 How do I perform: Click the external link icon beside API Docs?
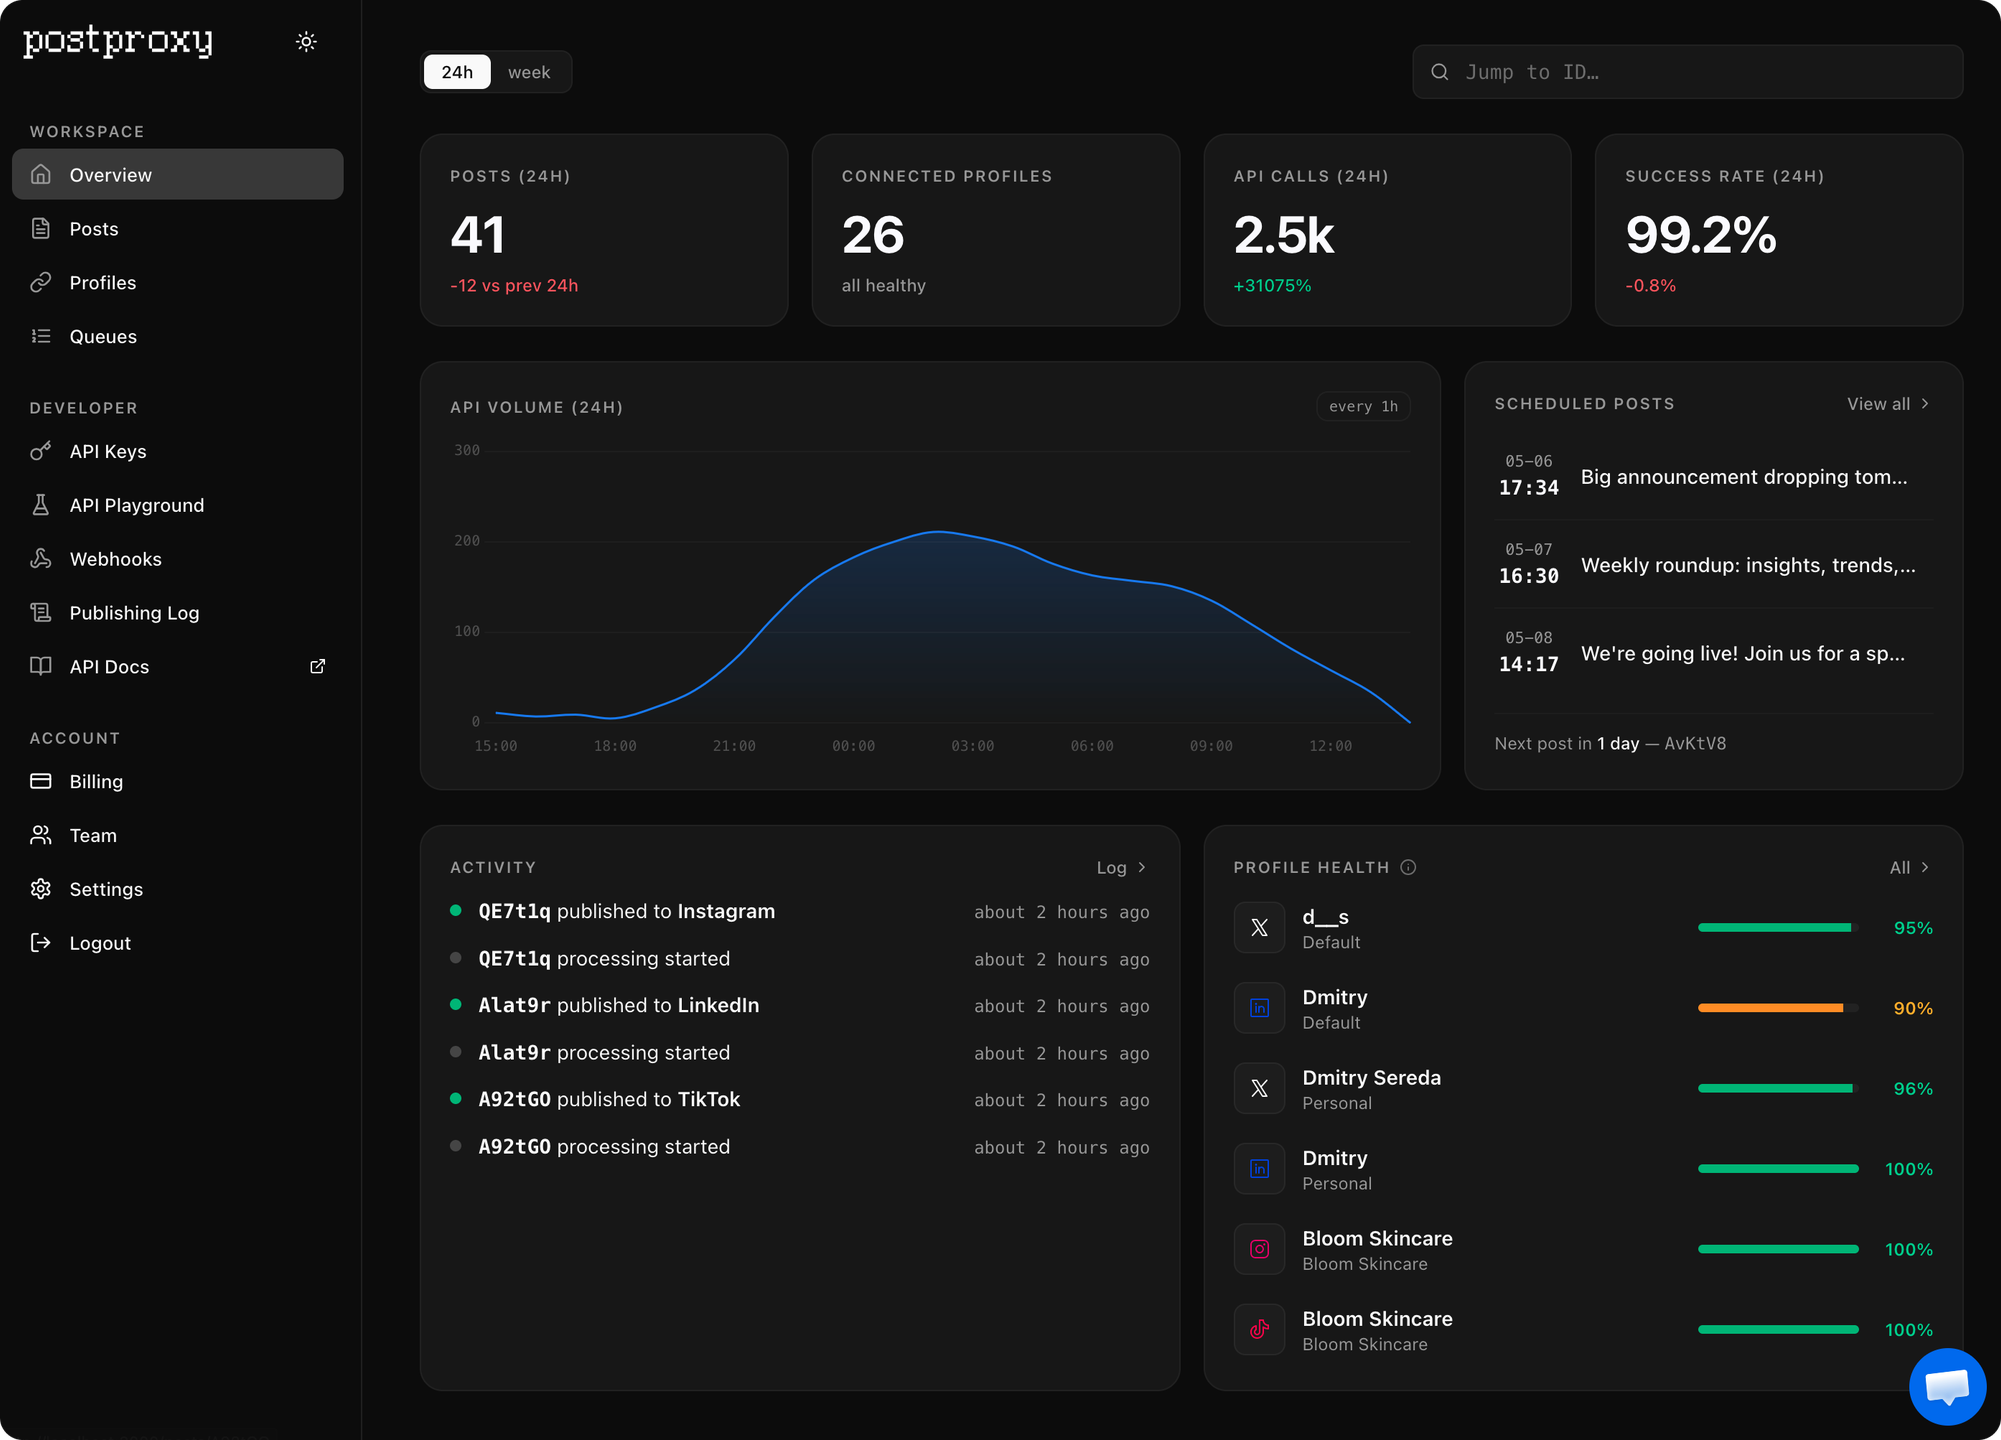tap(318, 666)
